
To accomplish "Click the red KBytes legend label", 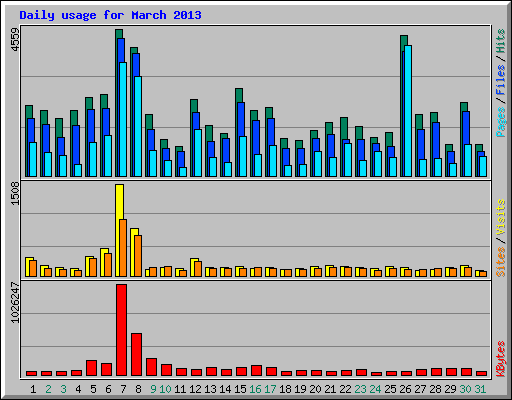I will 501,359.
